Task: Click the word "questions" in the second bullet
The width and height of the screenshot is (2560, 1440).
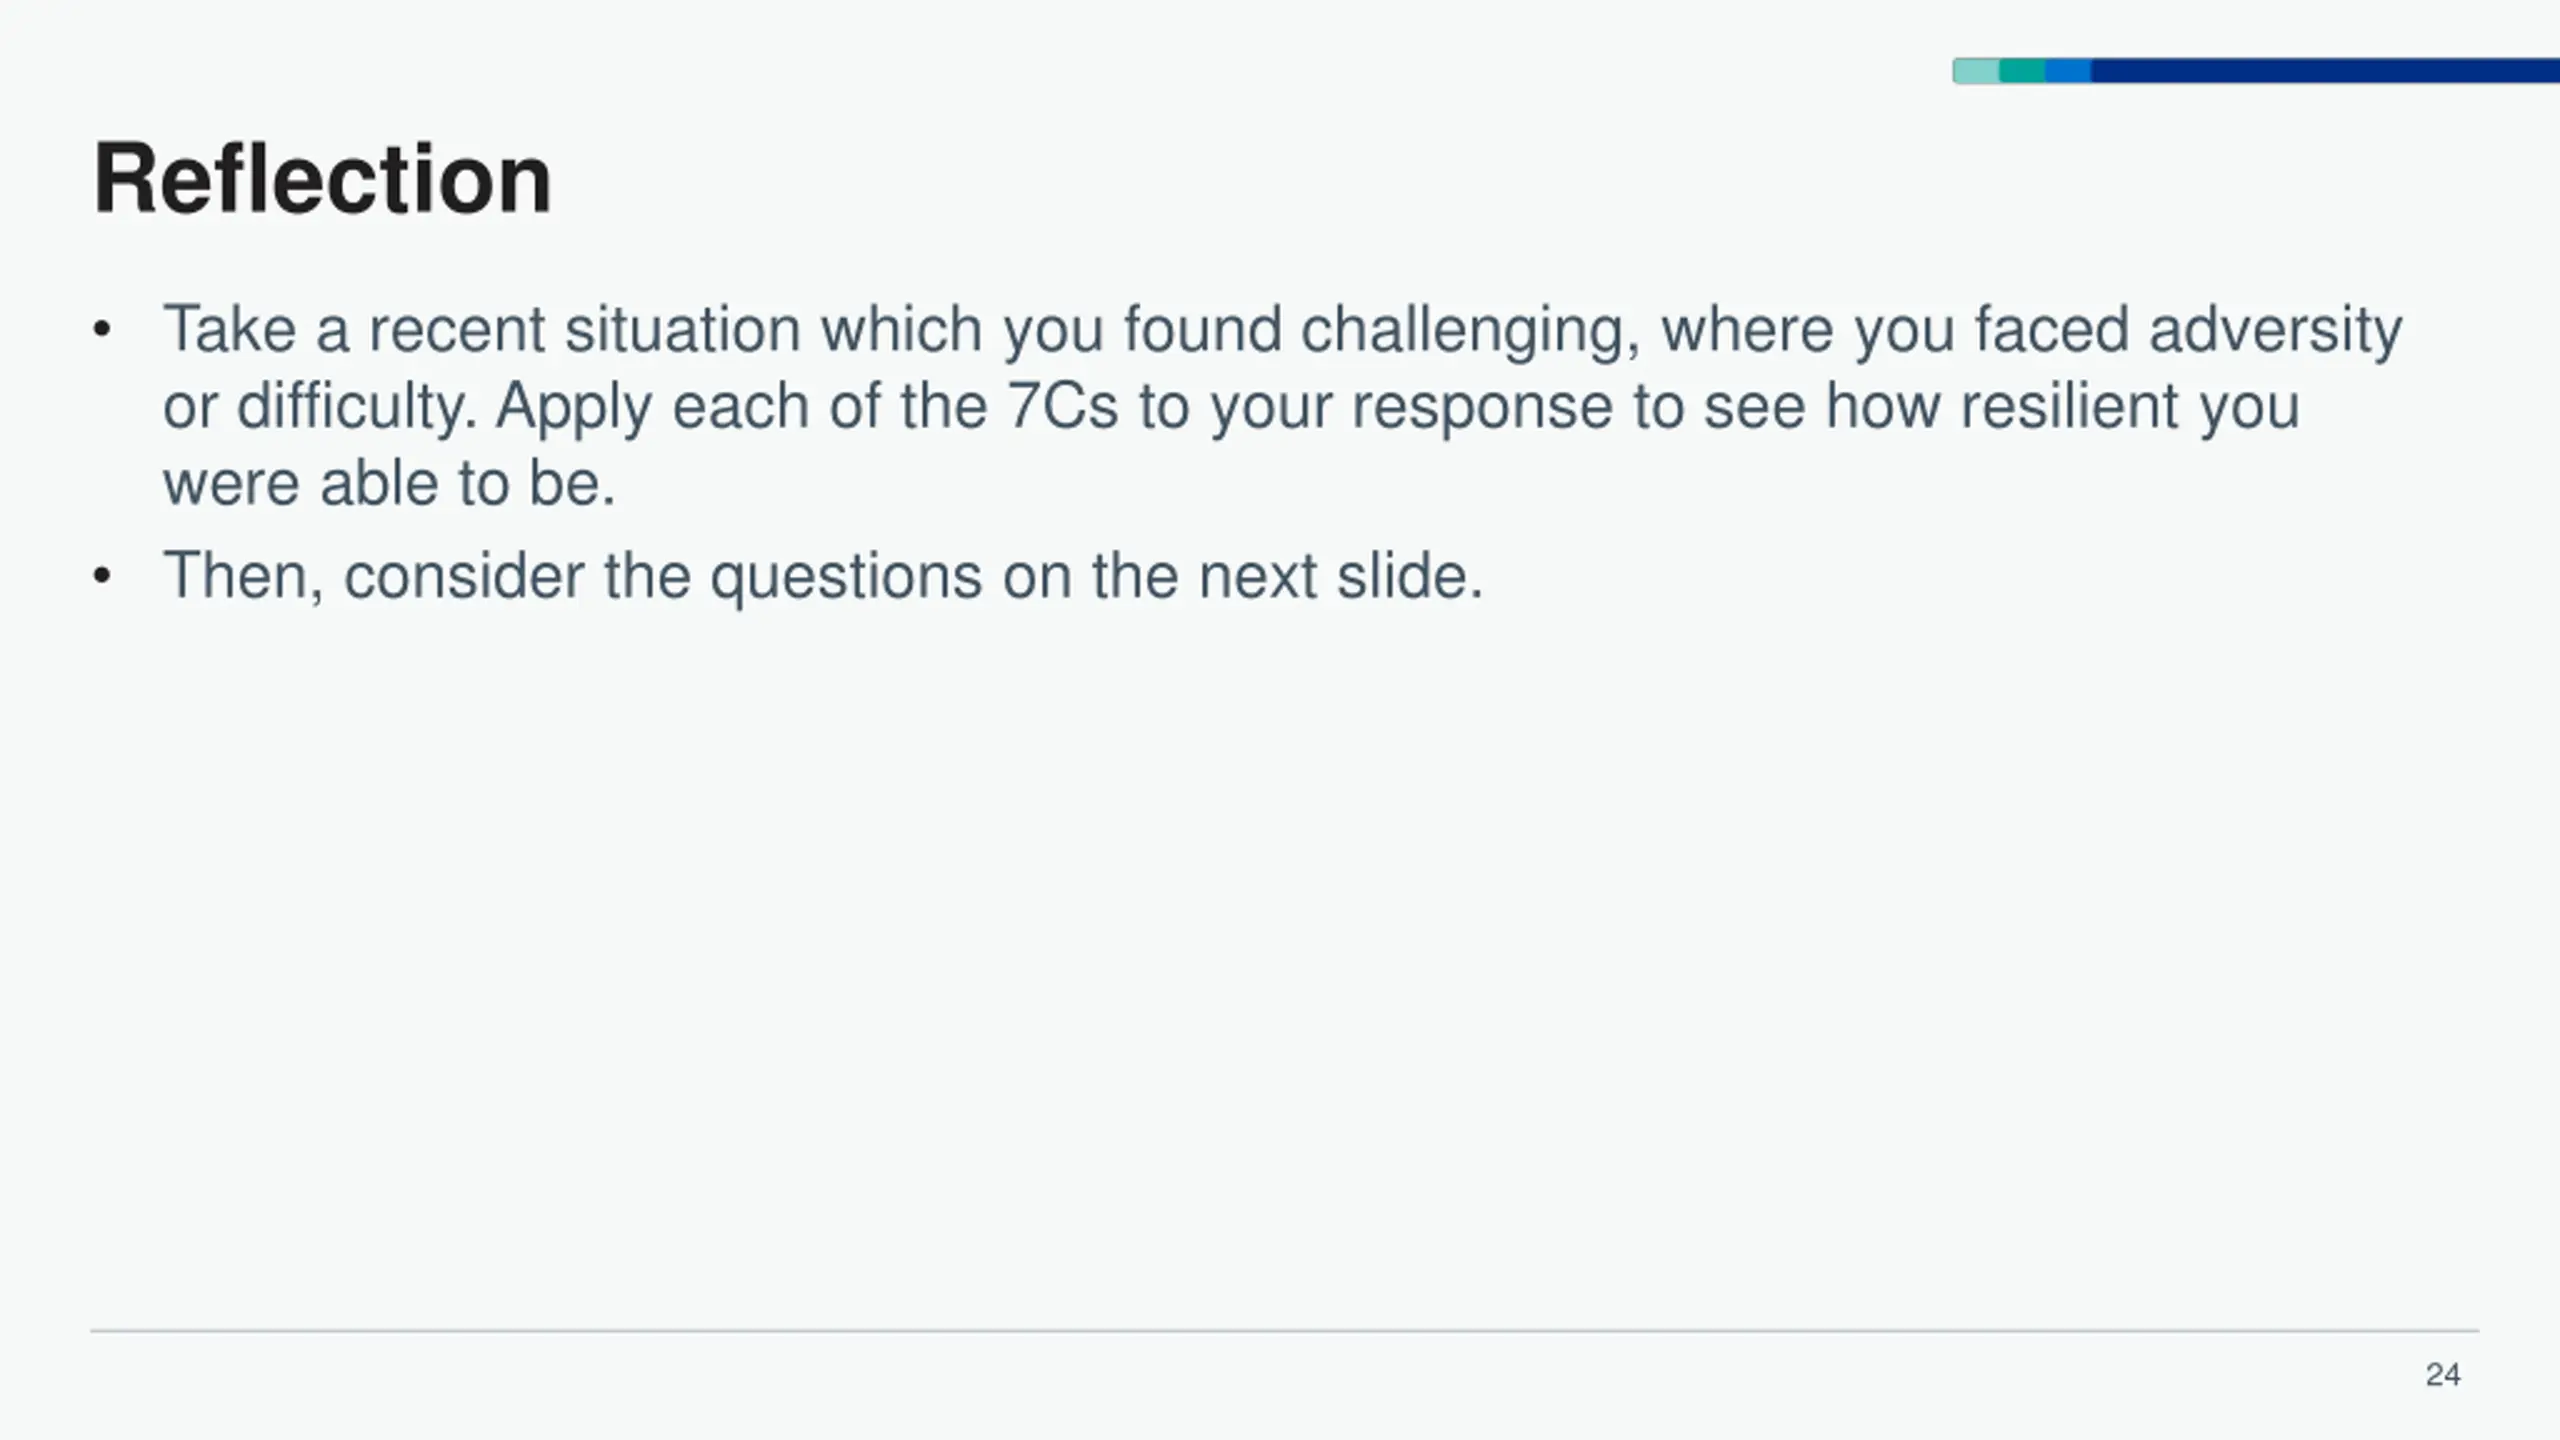Action: click(846, 577)
